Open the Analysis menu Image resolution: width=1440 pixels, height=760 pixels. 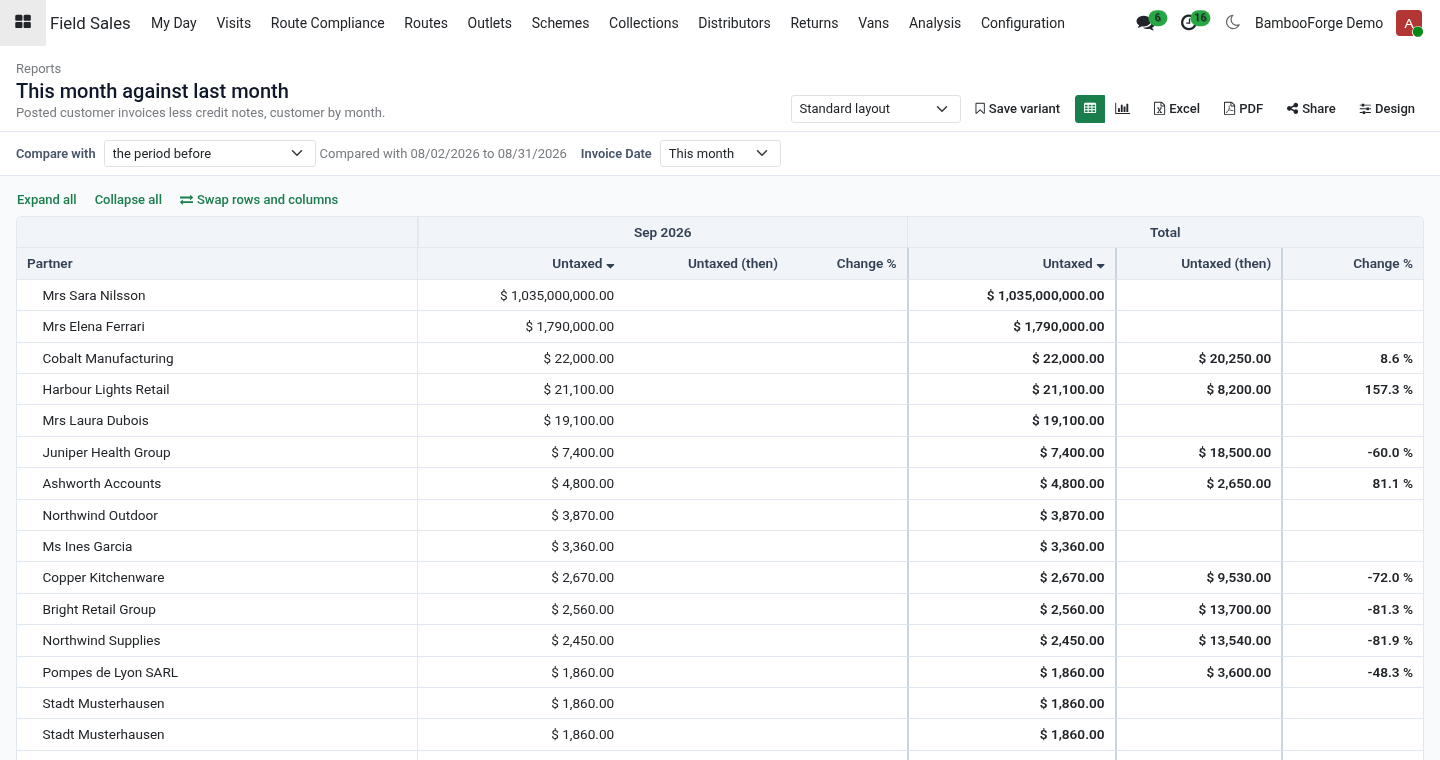pyautogui.click(x=935, y=23)
